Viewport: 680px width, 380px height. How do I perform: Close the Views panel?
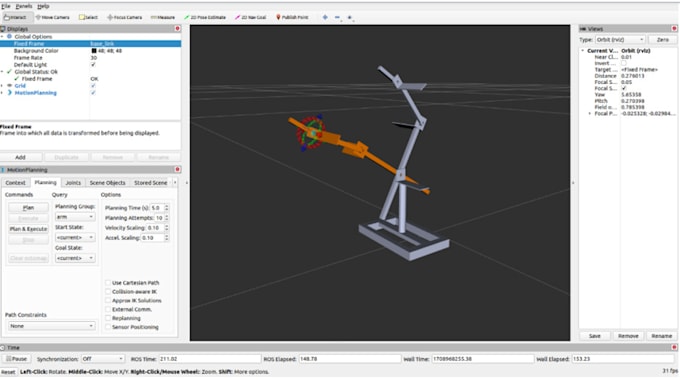[674, 29]
